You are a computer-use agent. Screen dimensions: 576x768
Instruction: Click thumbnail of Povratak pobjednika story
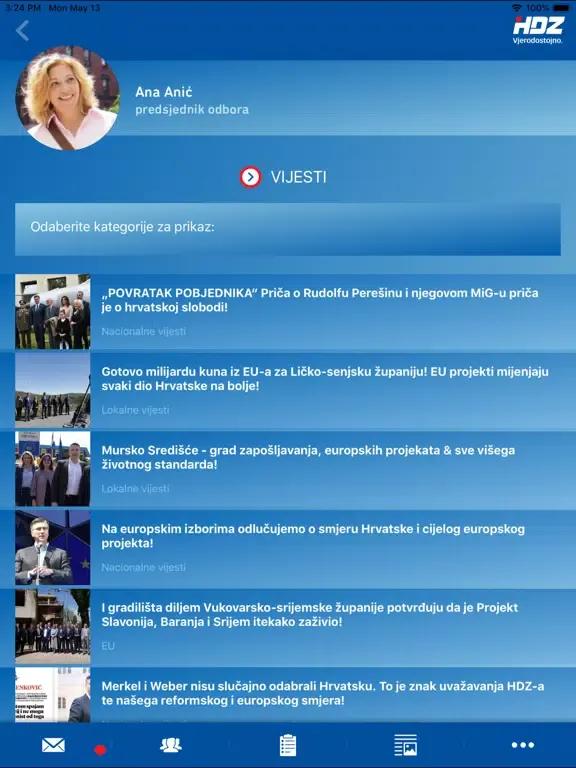tap(53, 312)
